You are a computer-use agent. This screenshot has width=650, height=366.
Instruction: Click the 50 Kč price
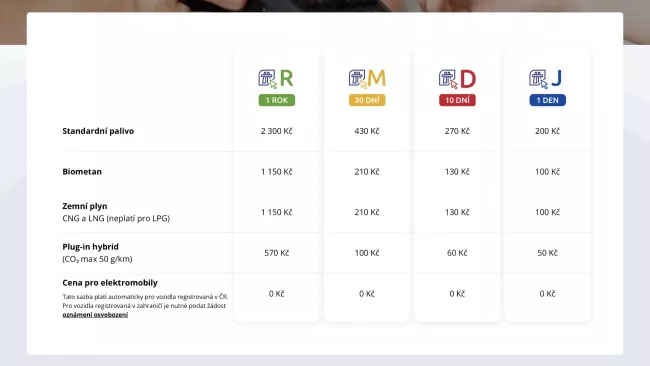click(548, 253)
